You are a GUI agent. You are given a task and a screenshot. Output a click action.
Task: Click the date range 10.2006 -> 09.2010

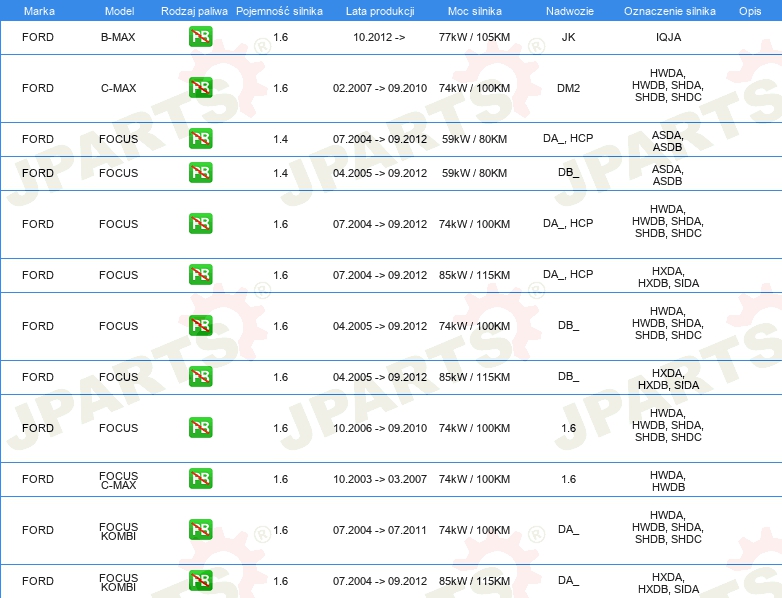[380, 428]
